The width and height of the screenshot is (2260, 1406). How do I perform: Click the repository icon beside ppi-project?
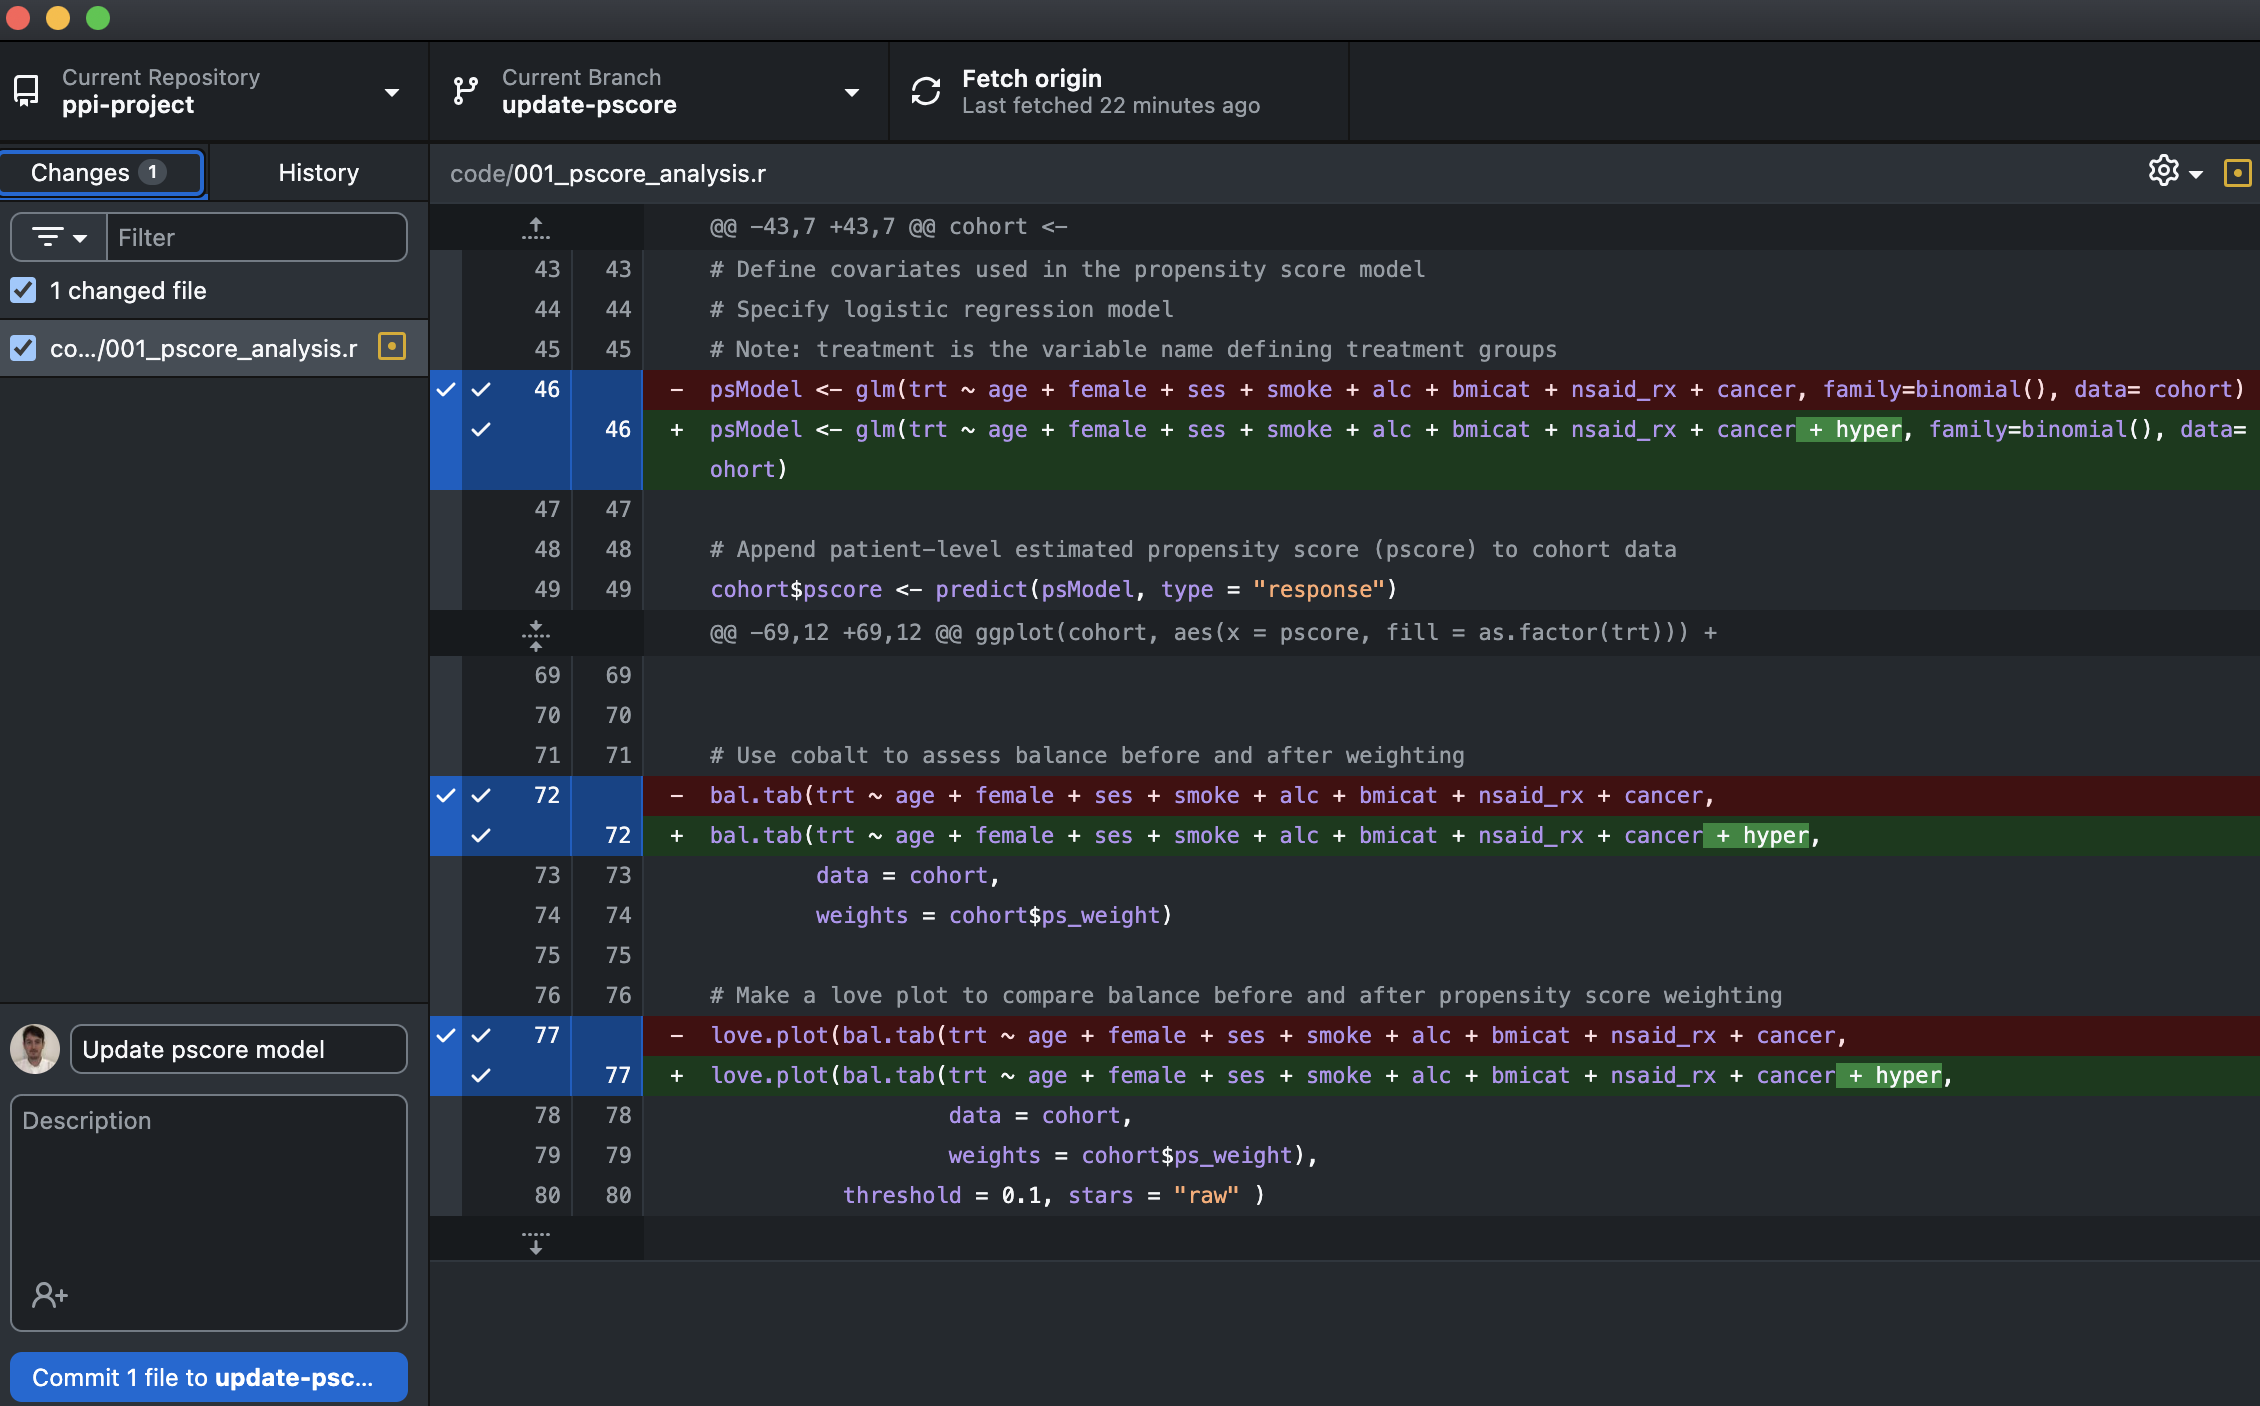point(27,91)
